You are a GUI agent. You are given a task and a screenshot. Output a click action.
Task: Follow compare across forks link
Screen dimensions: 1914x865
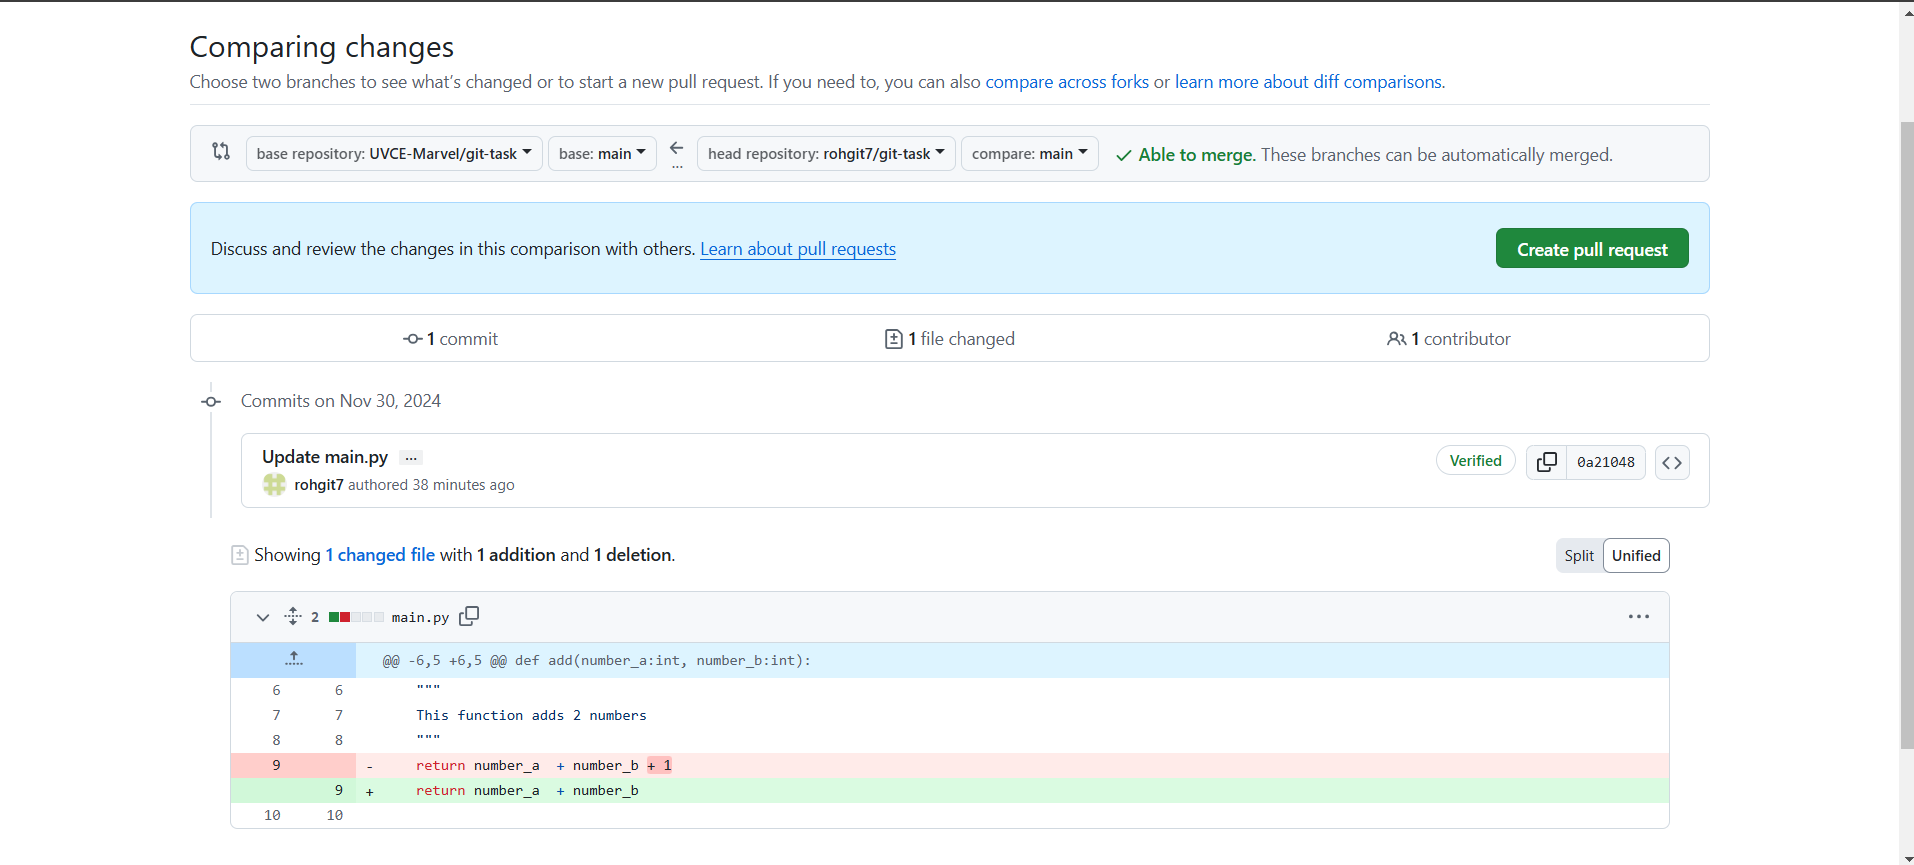pos(1067,82)
